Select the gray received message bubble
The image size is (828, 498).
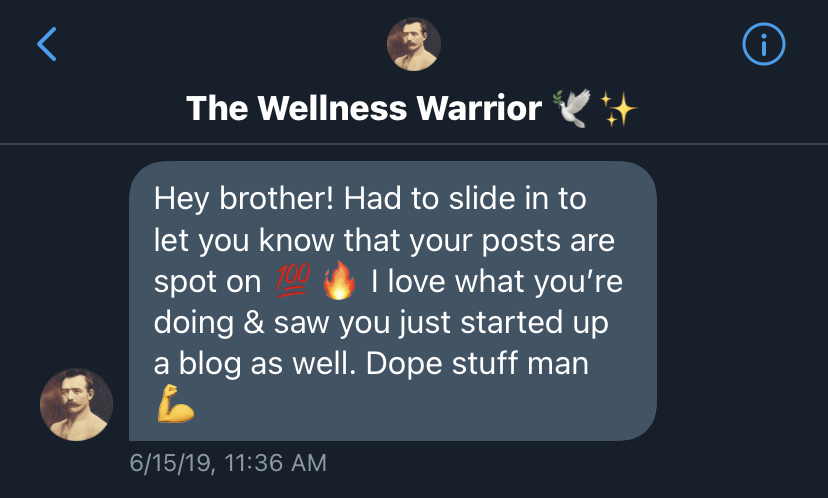coord(393,301)
